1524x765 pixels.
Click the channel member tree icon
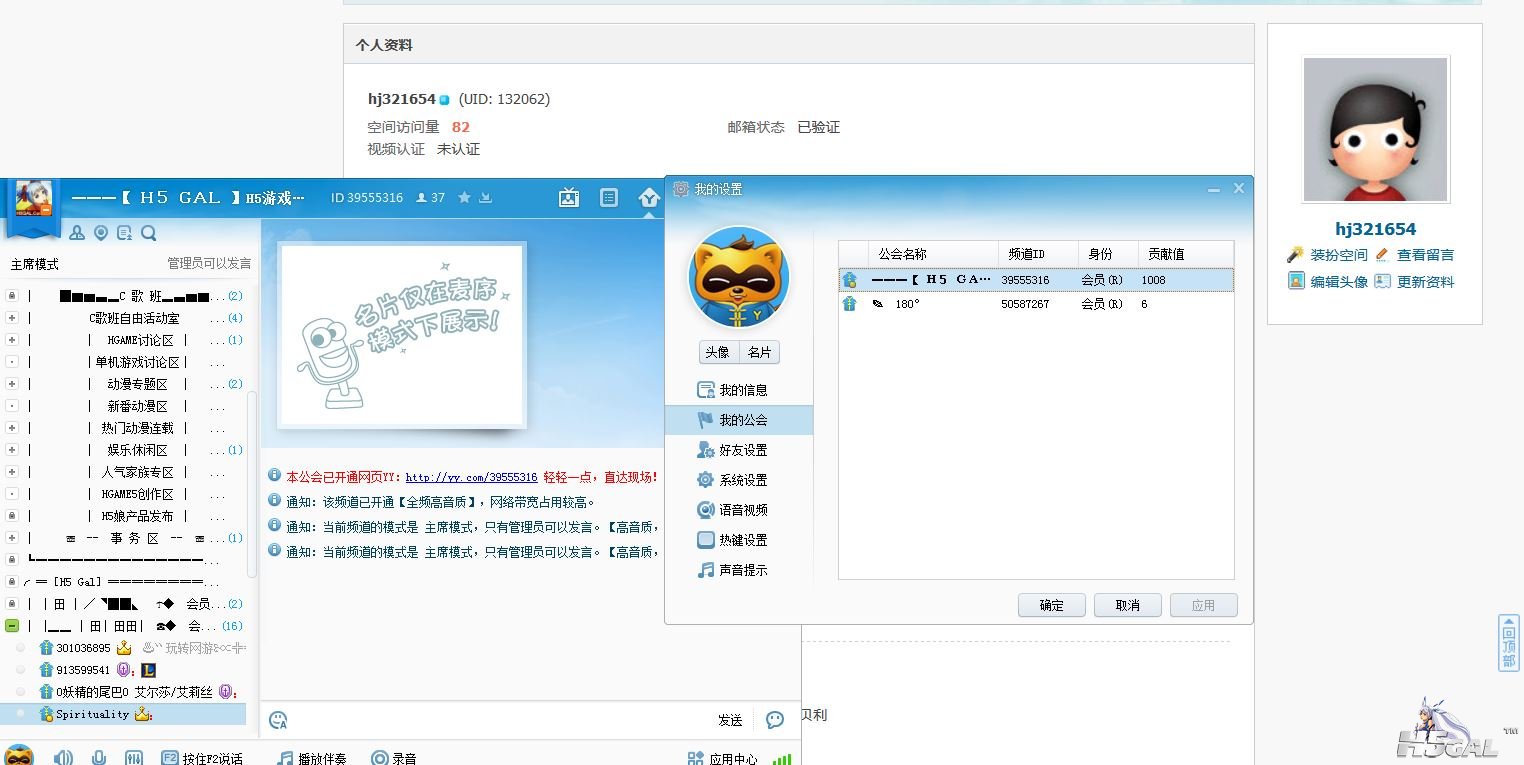[77, 233]
